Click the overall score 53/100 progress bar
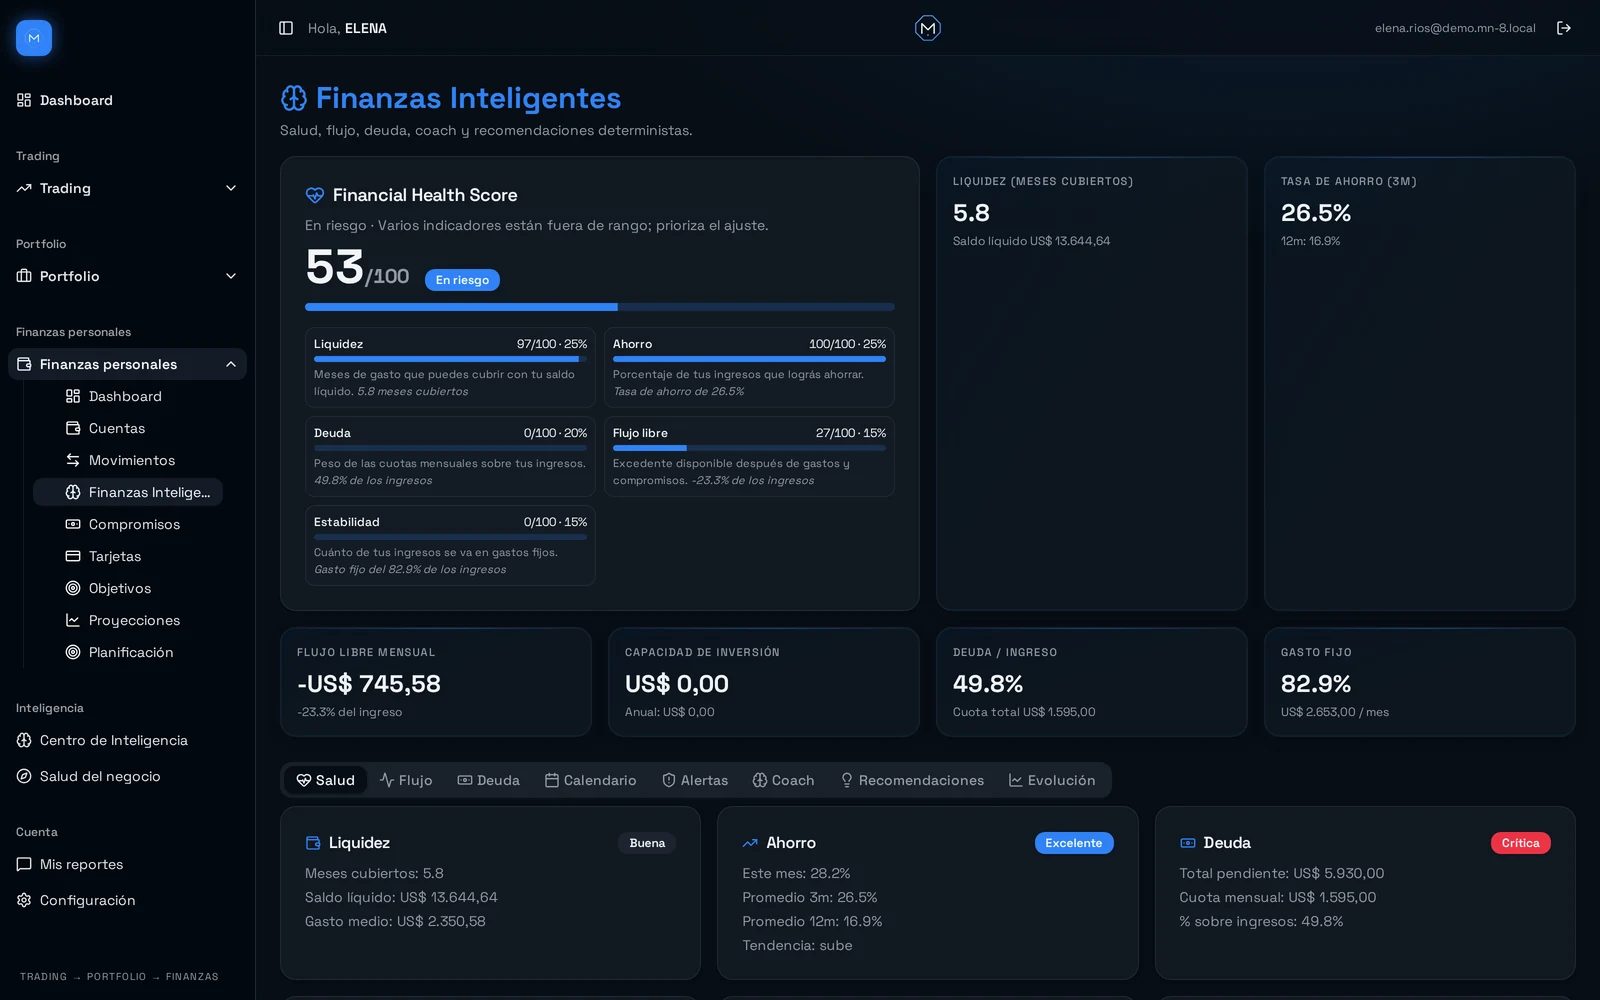The height and width of the screenshot is (1000, 1600). coord(600,307)
